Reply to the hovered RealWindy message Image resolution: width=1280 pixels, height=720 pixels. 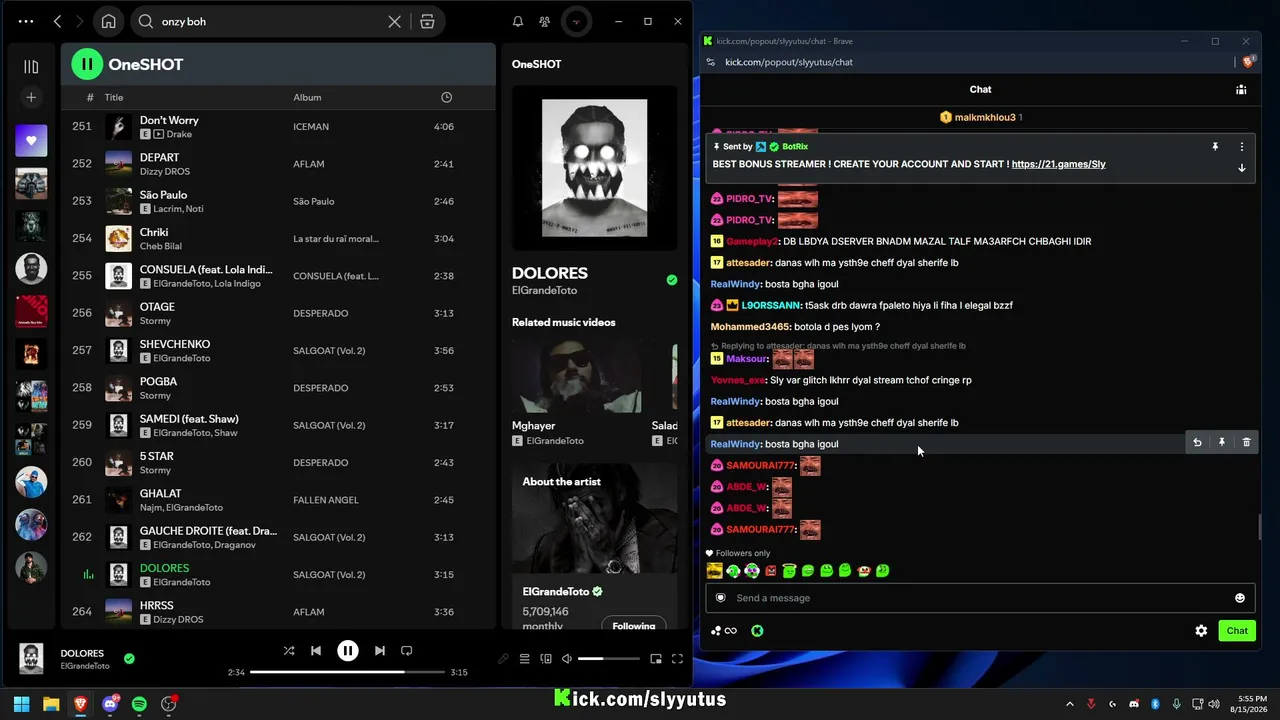(1197, 442)
